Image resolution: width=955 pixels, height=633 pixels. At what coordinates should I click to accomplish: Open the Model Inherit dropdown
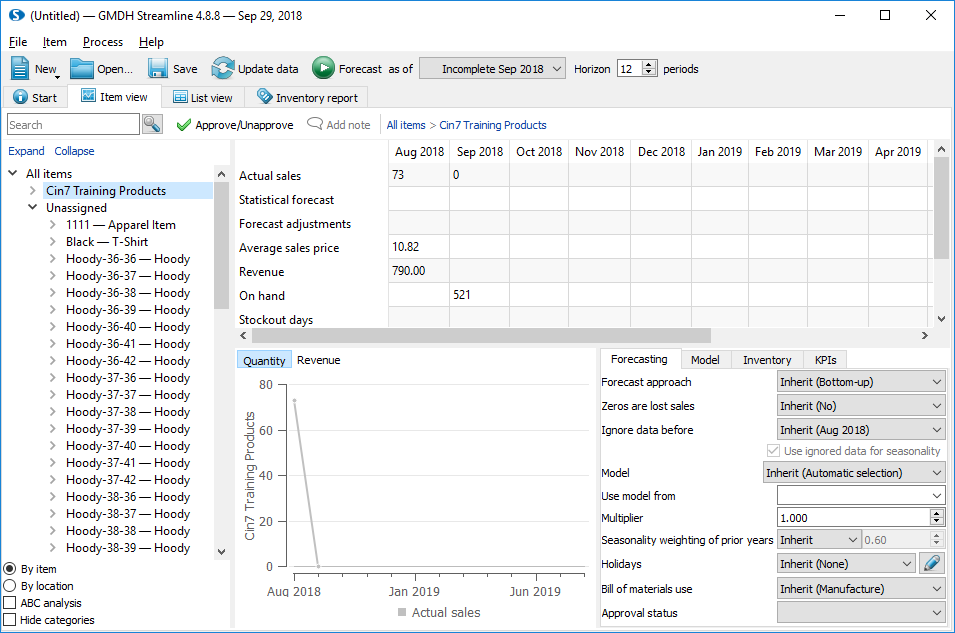[x=853, y=473]
